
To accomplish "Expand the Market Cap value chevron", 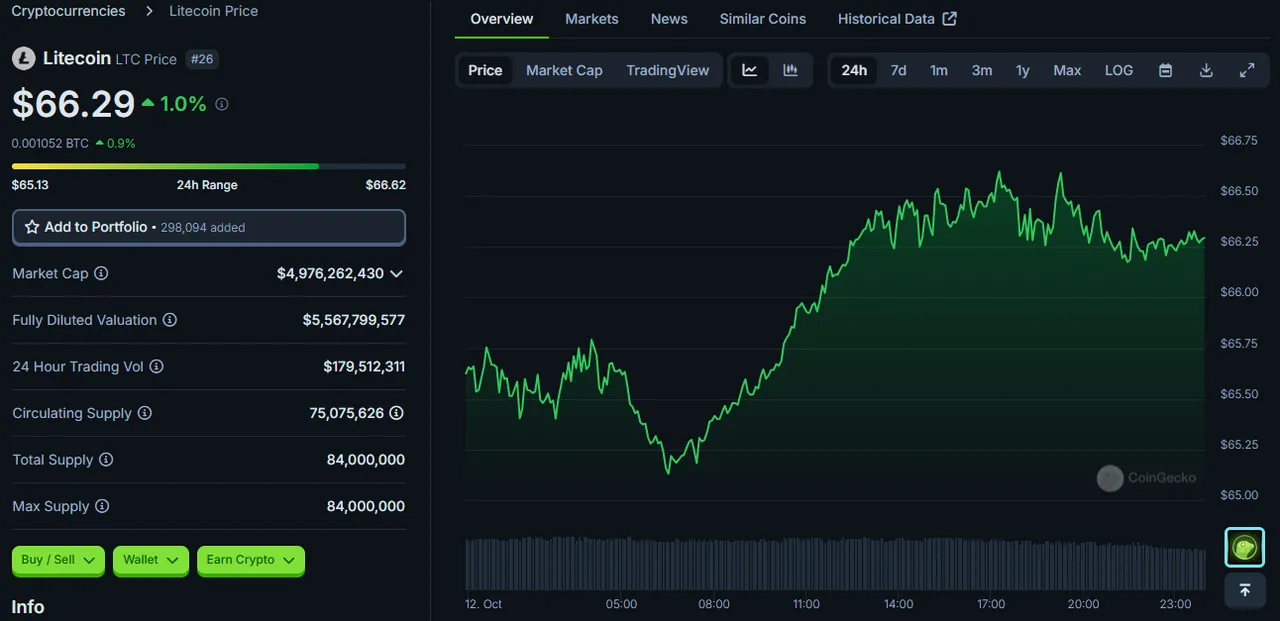I will click(397, 273).
